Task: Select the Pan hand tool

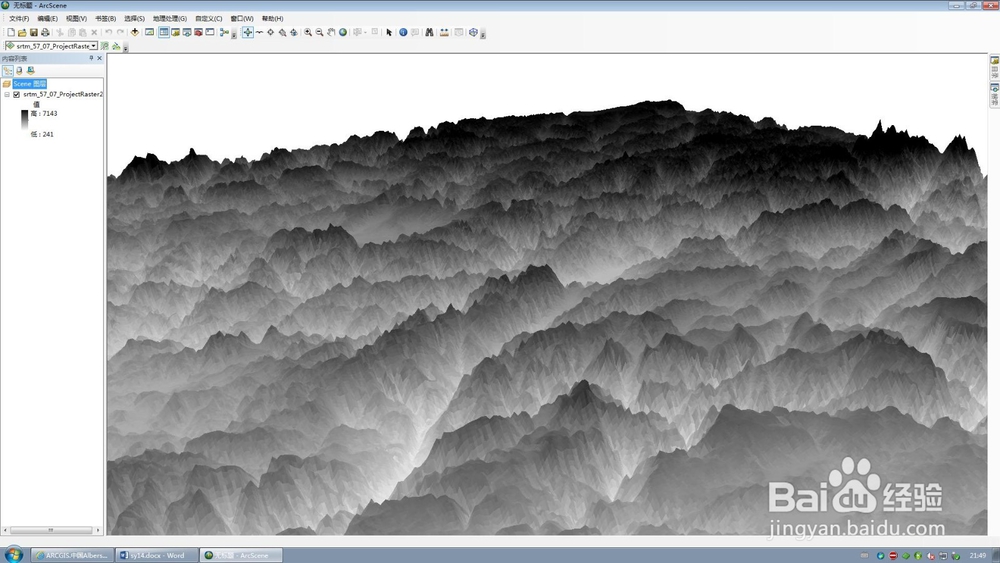Action: [x=330, y=32]
